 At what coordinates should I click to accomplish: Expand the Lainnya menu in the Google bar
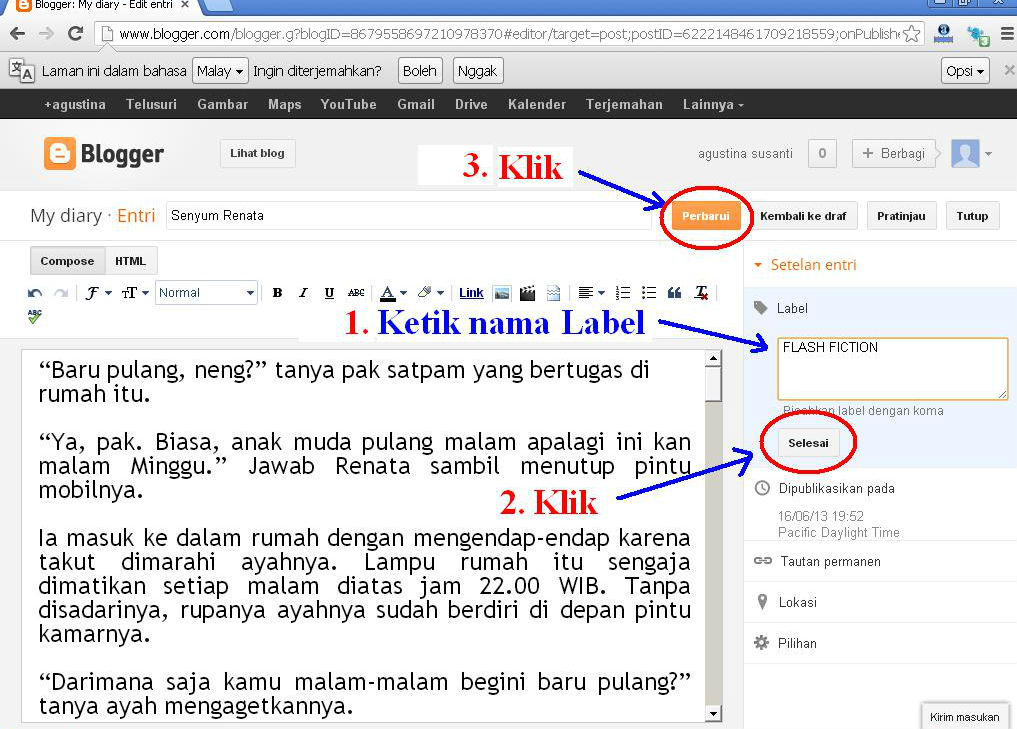(x=713, y=104)
